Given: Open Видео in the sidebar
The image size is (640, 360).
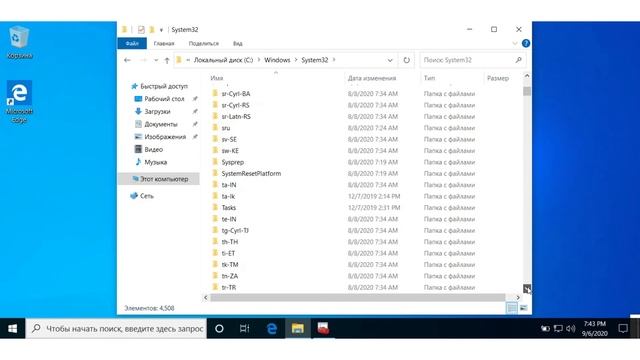Looking at the screenshot, I should (153, 149).
